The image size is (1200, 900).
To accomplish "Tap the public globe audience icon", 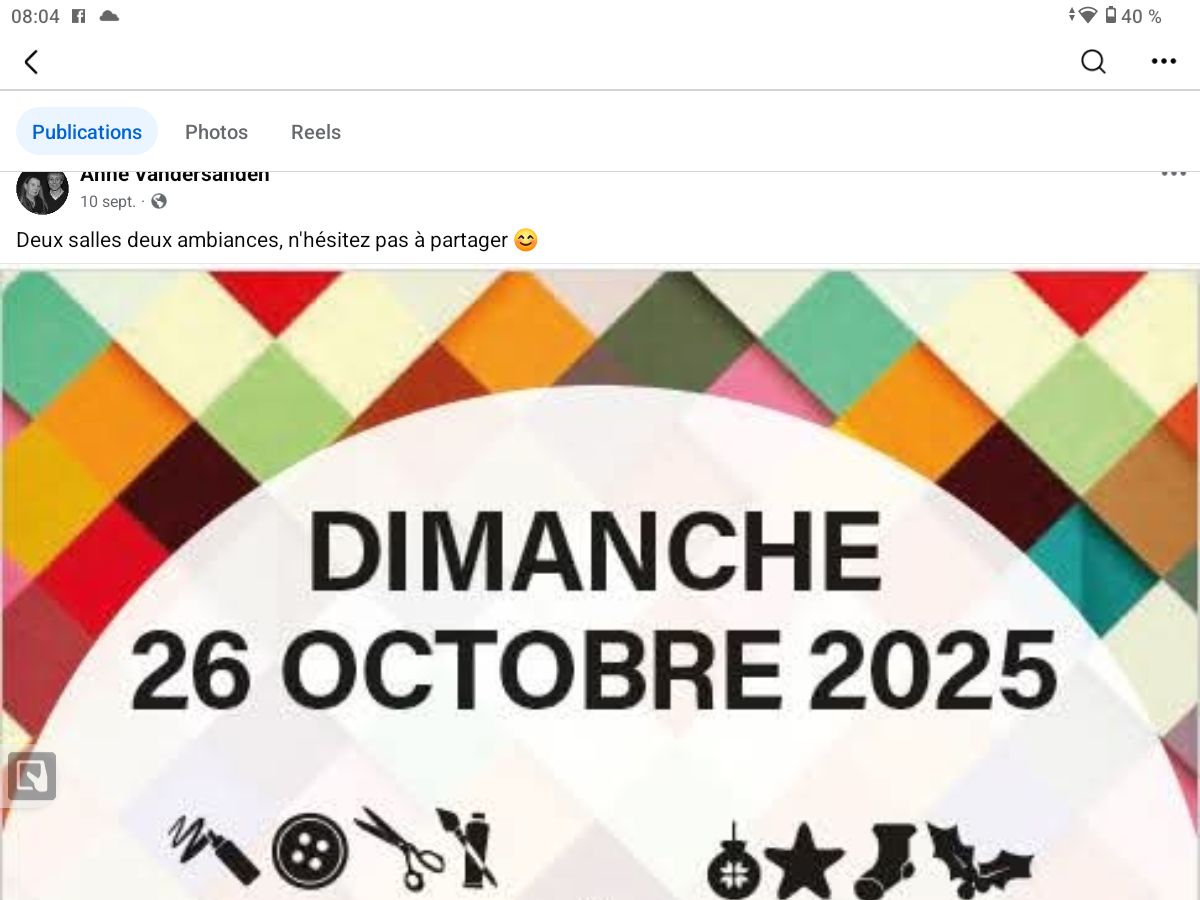I will click(158, 201).
